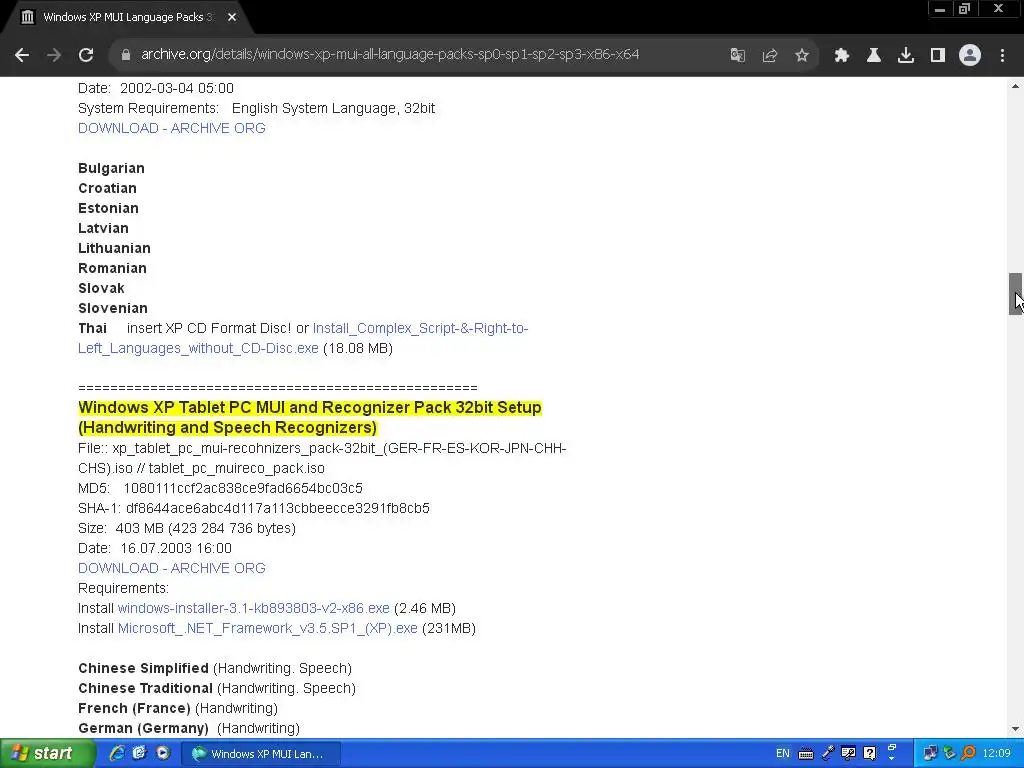
Task: Launch second Quick Launch browser icon
Action: pos(139,754)
